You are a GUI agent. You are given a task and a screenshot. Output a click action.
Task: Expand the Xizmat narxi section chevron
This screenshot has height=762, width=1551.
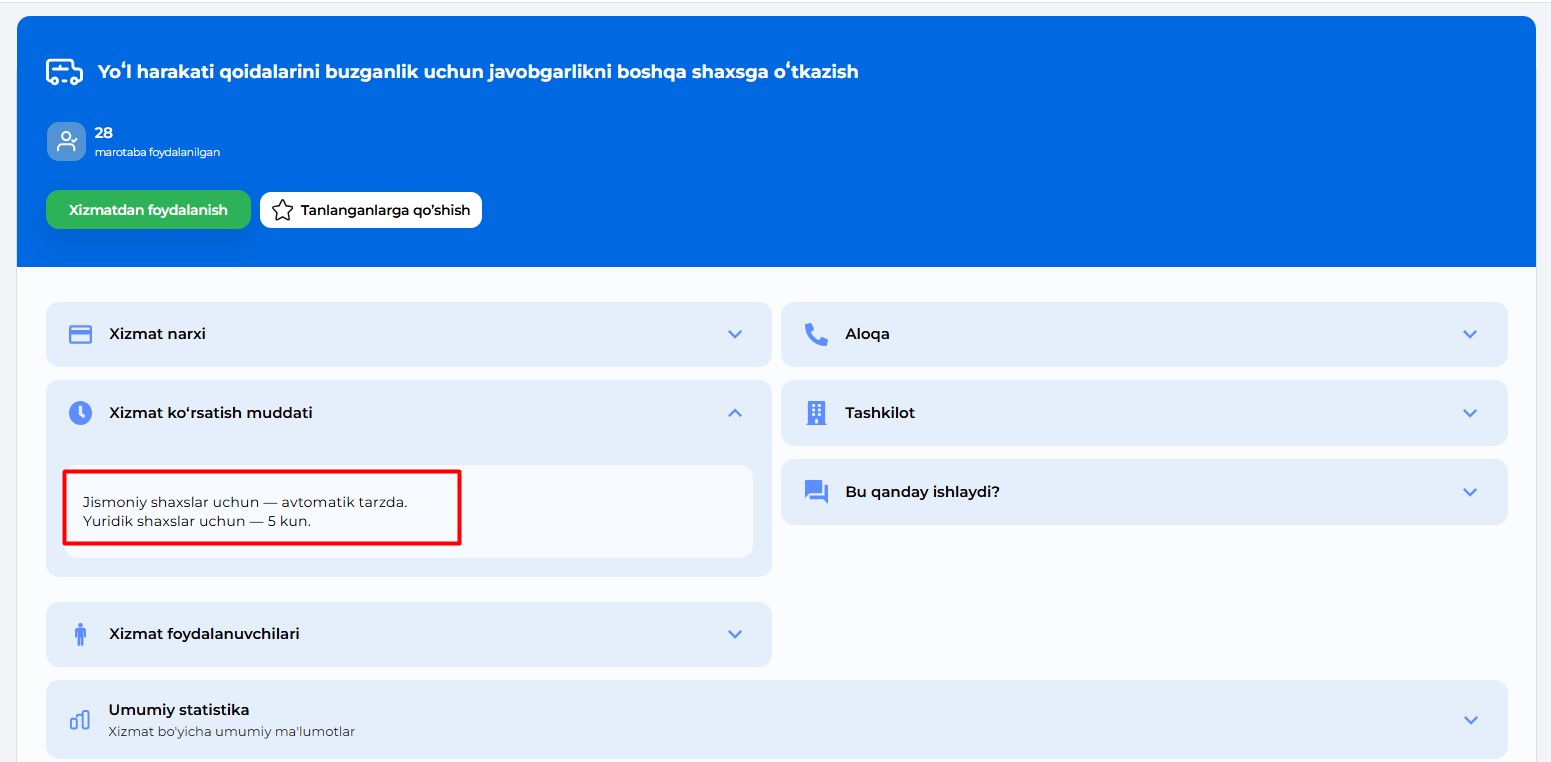(x=735, y=334)
